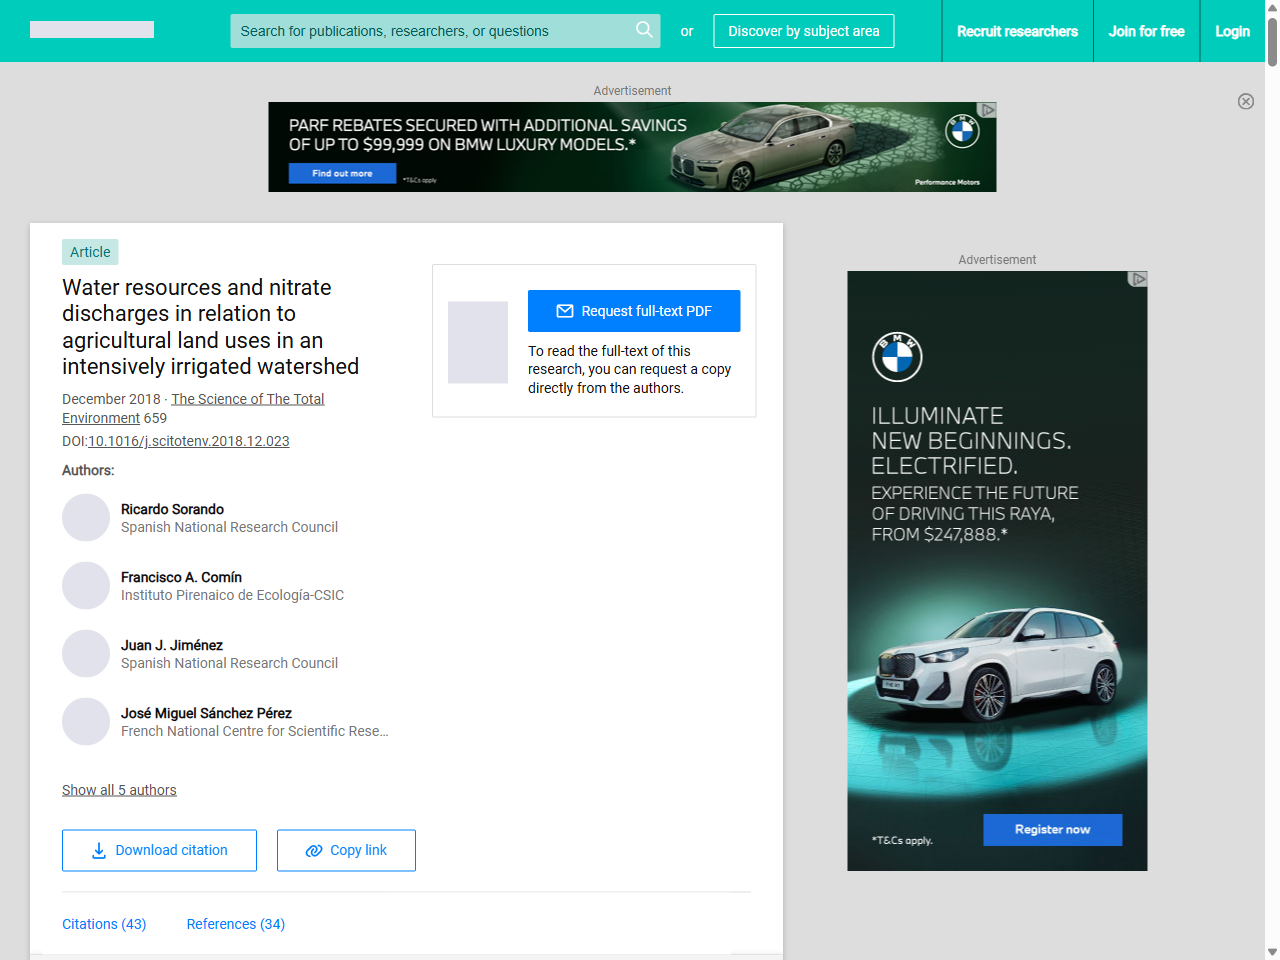Click Spanish National Research Council under Ricardo Sorando
Viewport: 1280px width, 960px height.
(229, 527)
